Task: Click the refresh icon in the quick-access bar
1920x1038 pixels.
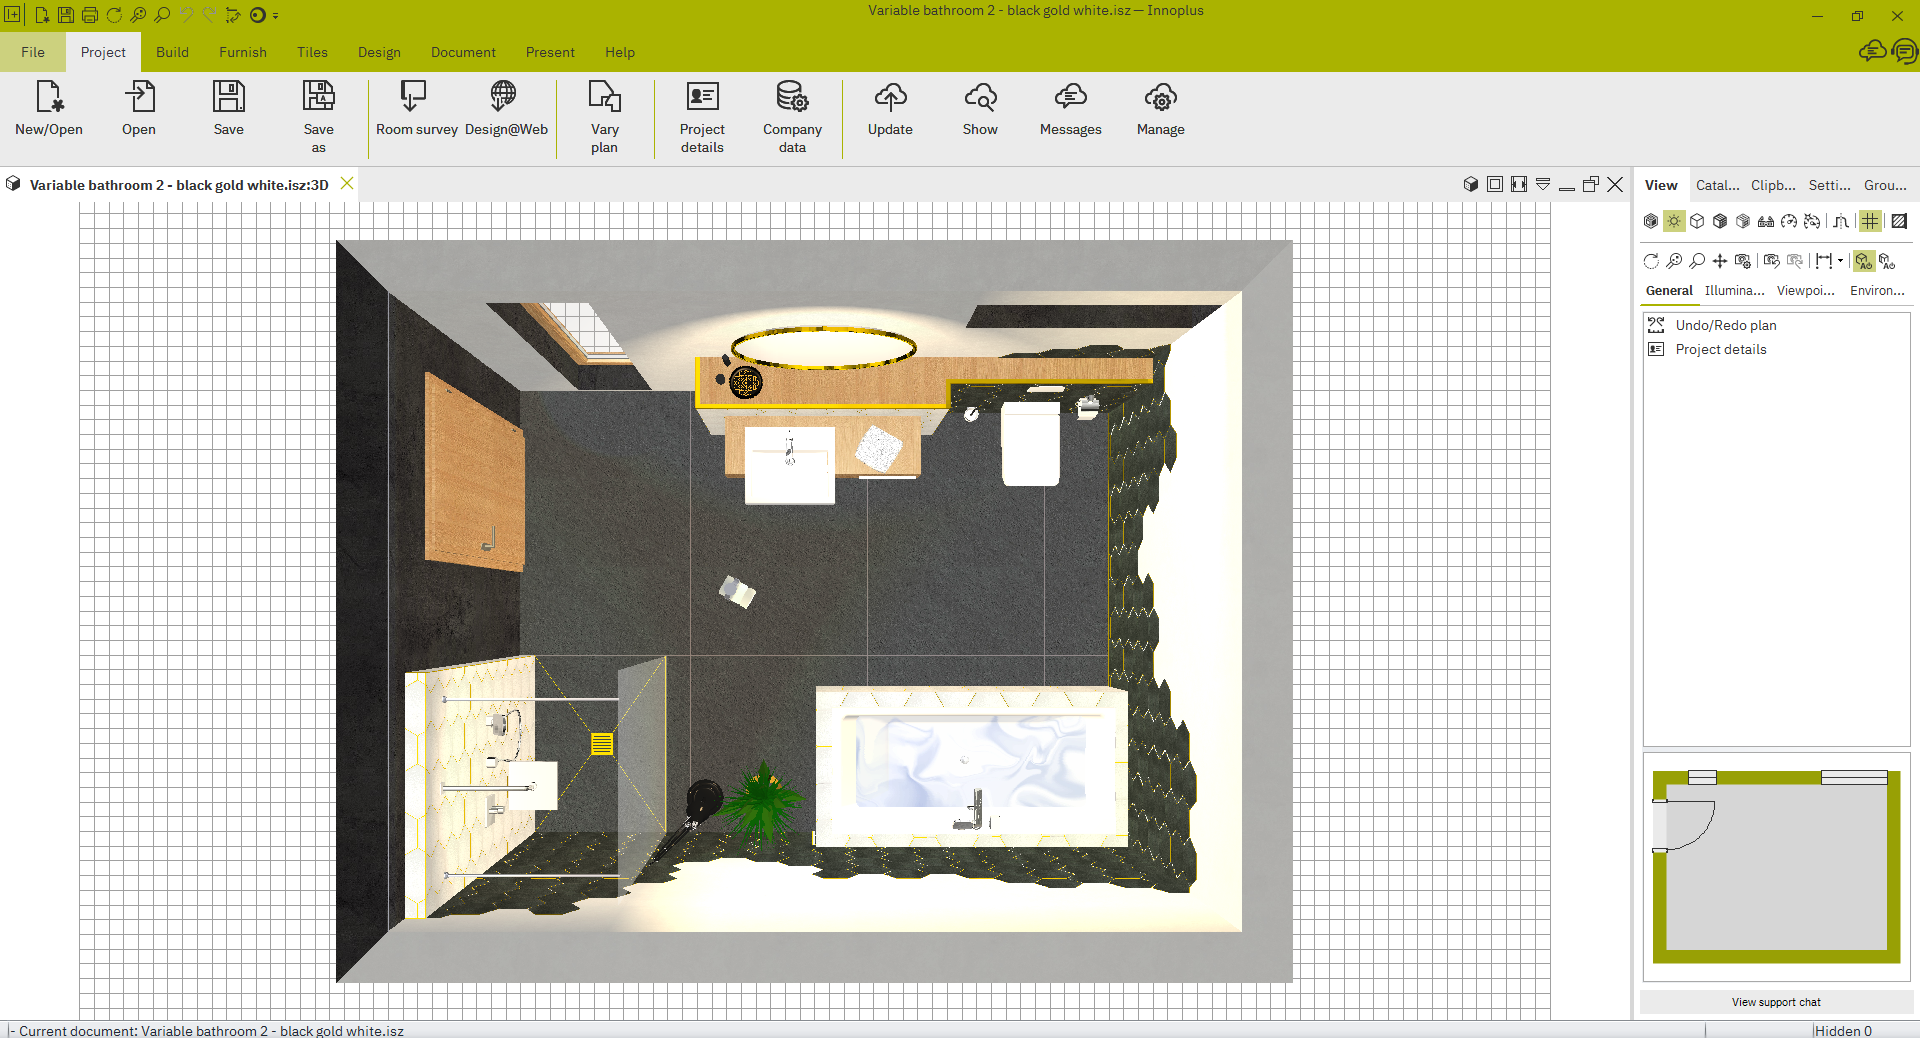Action: click(x=114, y=15)
